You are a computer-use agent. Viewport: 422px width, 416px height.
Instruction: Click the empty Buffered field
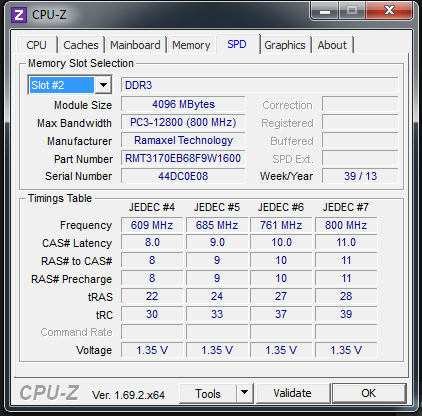point(360,140)
